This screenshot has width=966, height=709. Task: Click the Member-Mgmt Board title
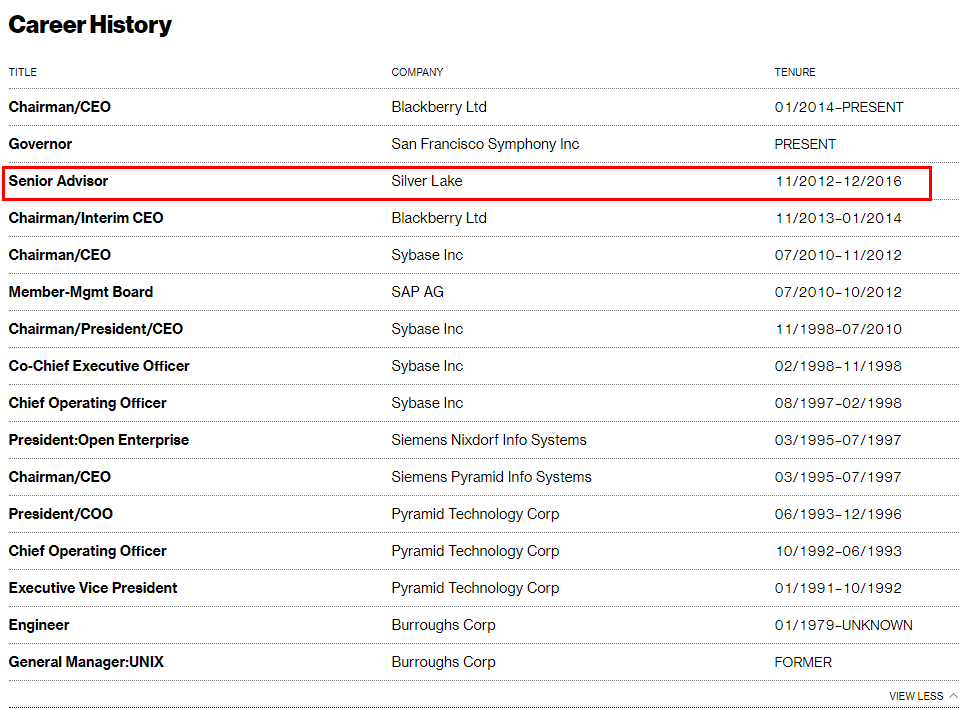(x=81, y=292)
